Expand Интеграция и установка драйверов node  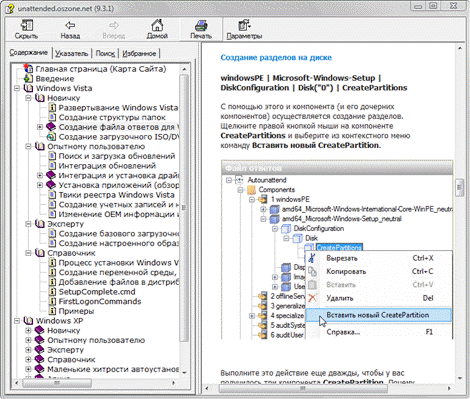[40, 175]
